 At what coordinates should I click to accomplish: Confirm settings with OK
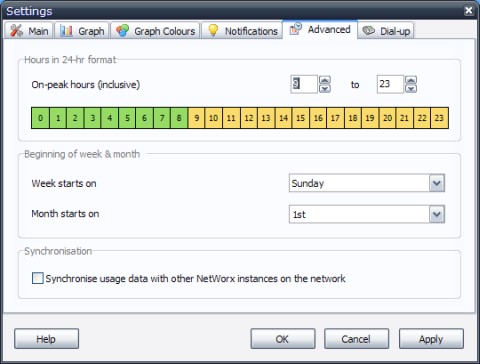(283, 339)
